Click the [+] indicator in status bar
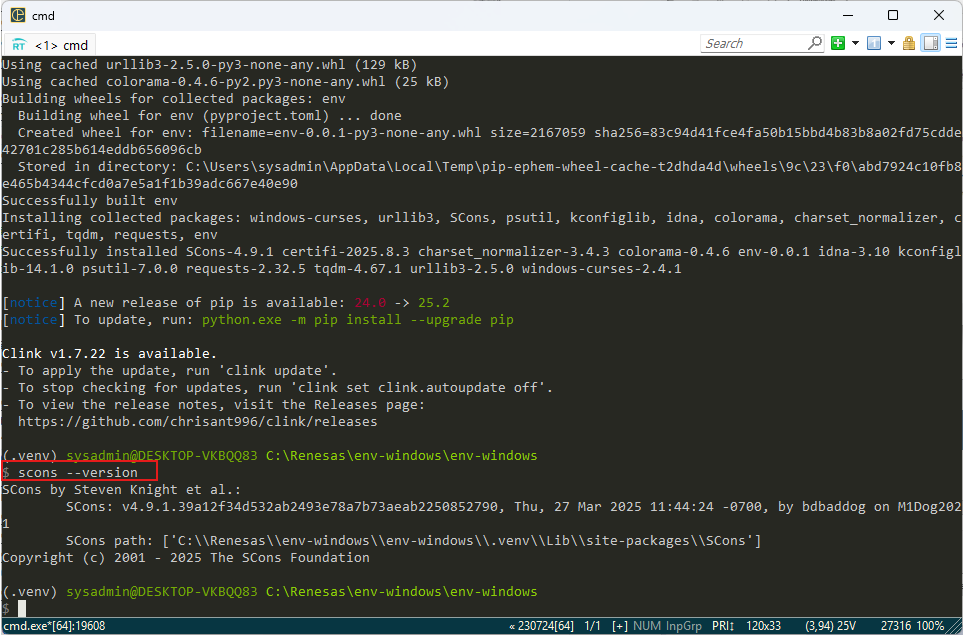 (x=620, y=626)
